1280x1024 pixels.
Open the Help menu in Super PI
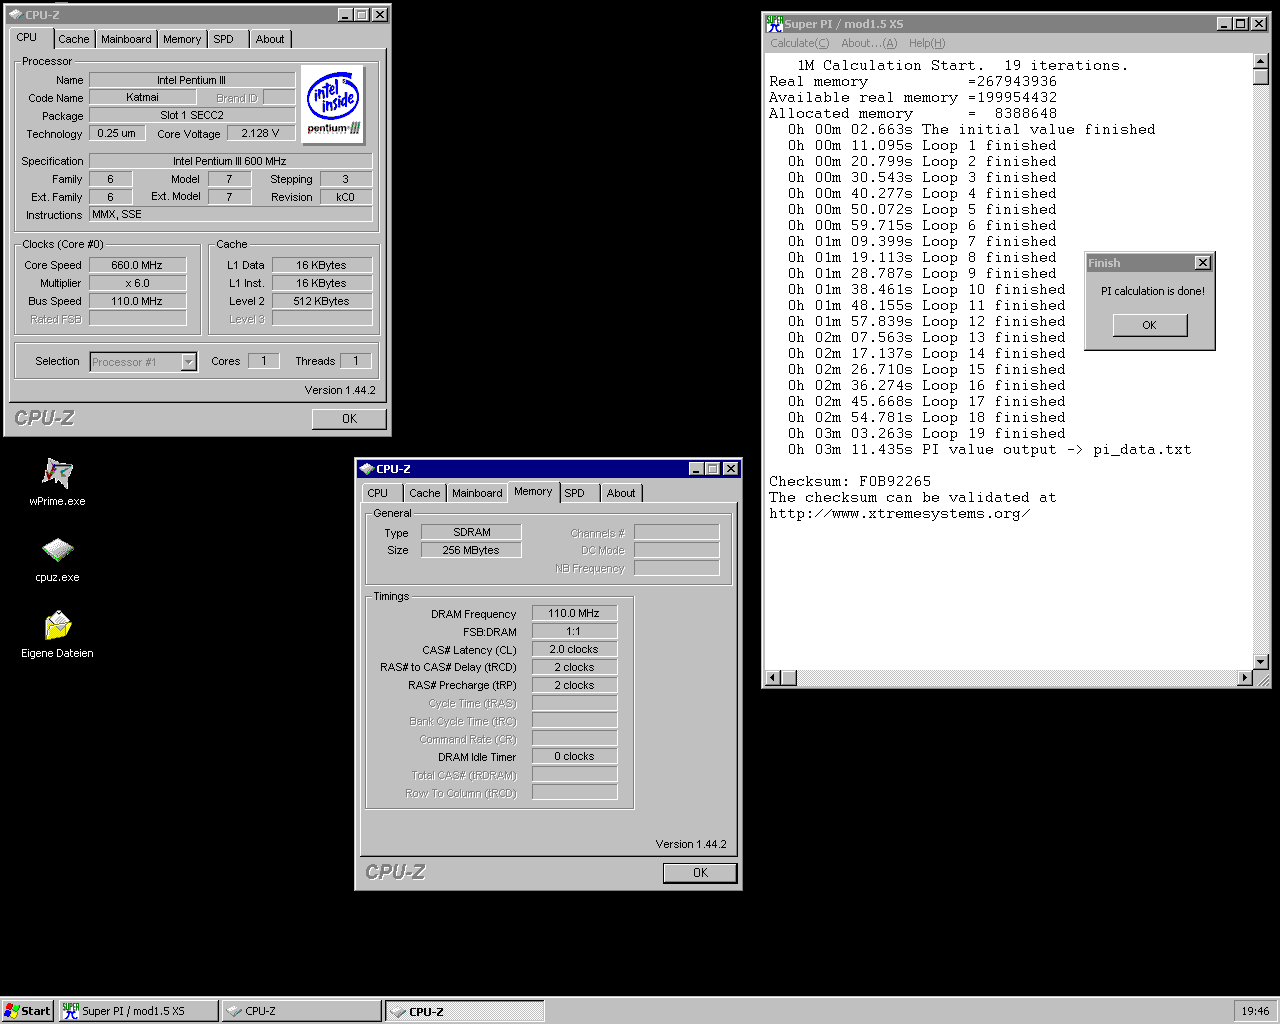coord(927,43)
